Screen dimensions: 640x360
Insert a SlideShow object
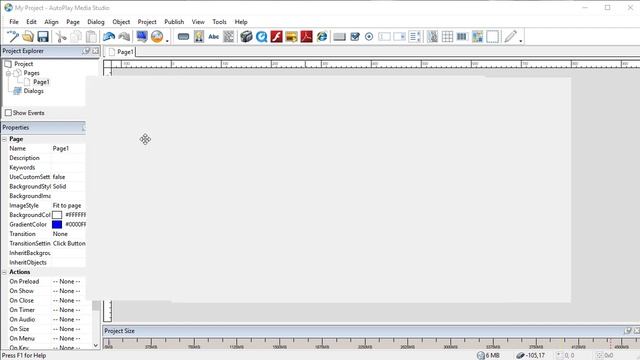291,37
